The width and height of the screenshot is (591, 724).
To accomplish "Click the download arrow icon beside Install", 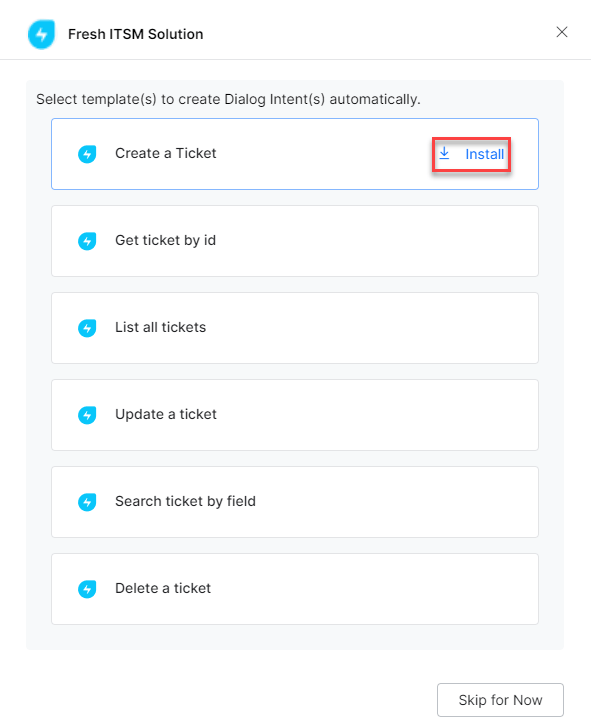I will pos(444,153).
